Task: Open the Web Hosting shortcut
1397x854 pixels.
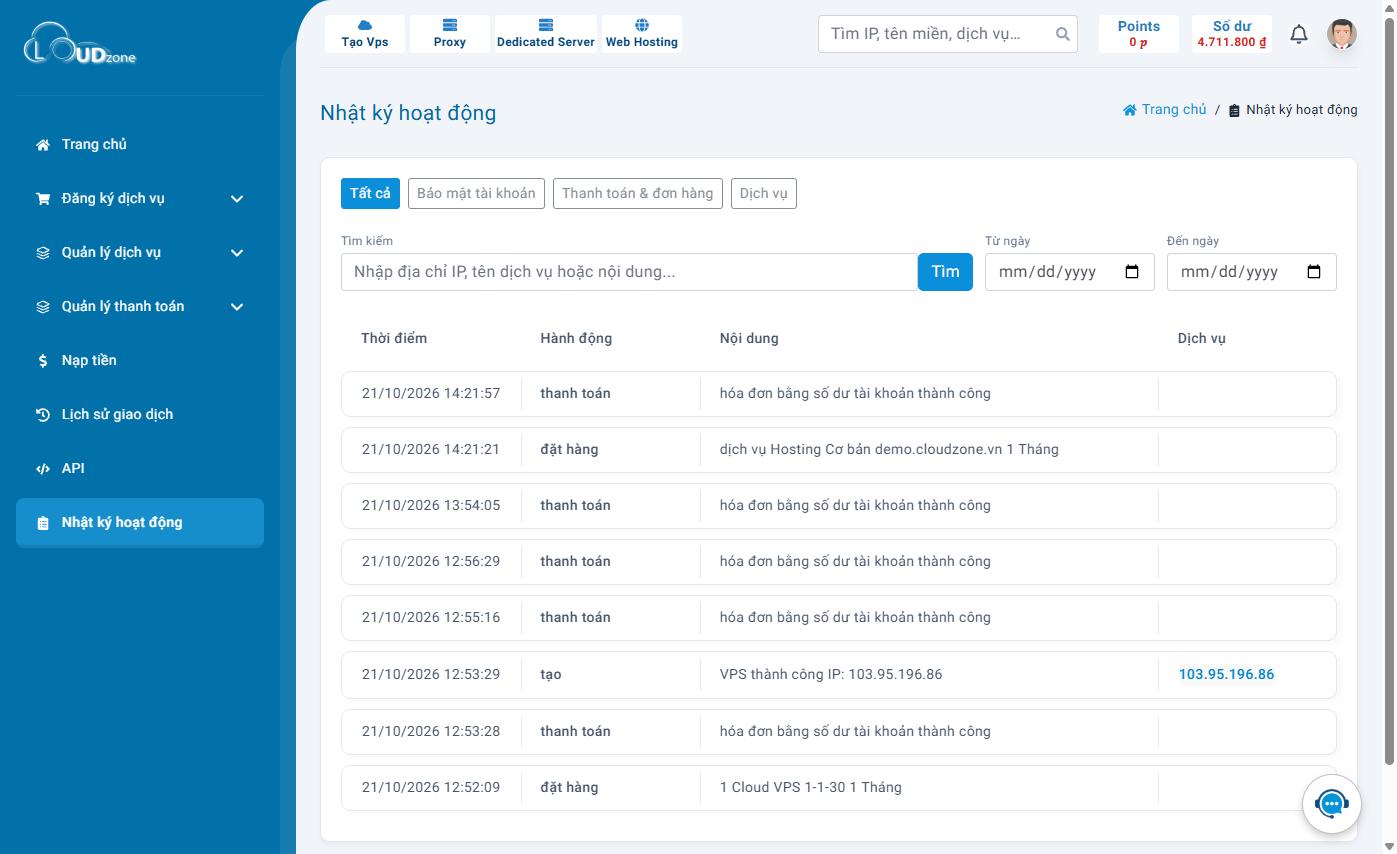Action: pos(642,34)
